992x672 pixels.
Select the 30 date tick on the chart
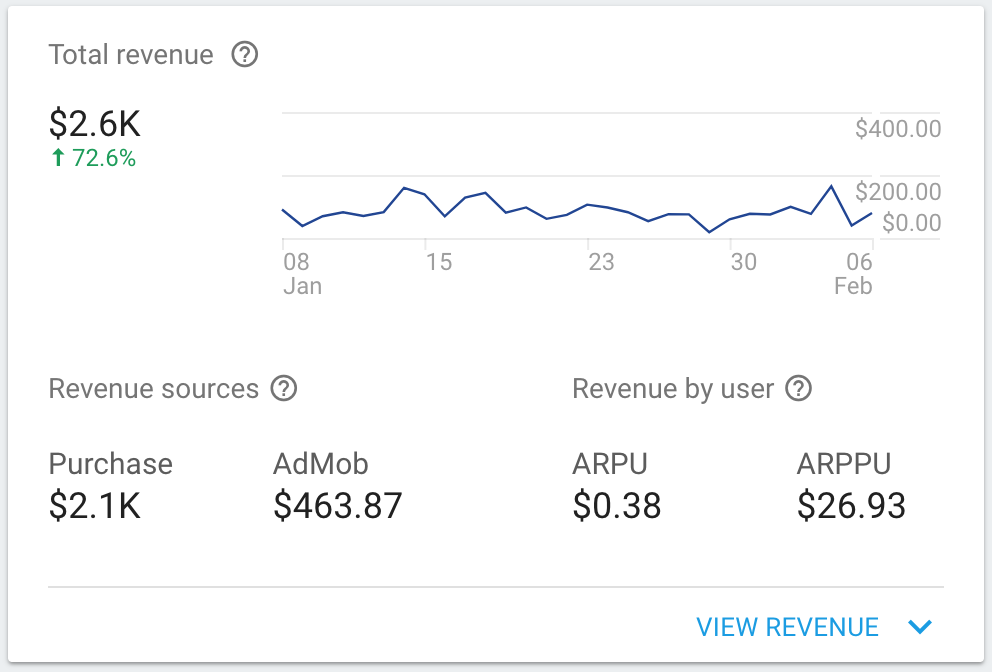click(x=743, y=263)
